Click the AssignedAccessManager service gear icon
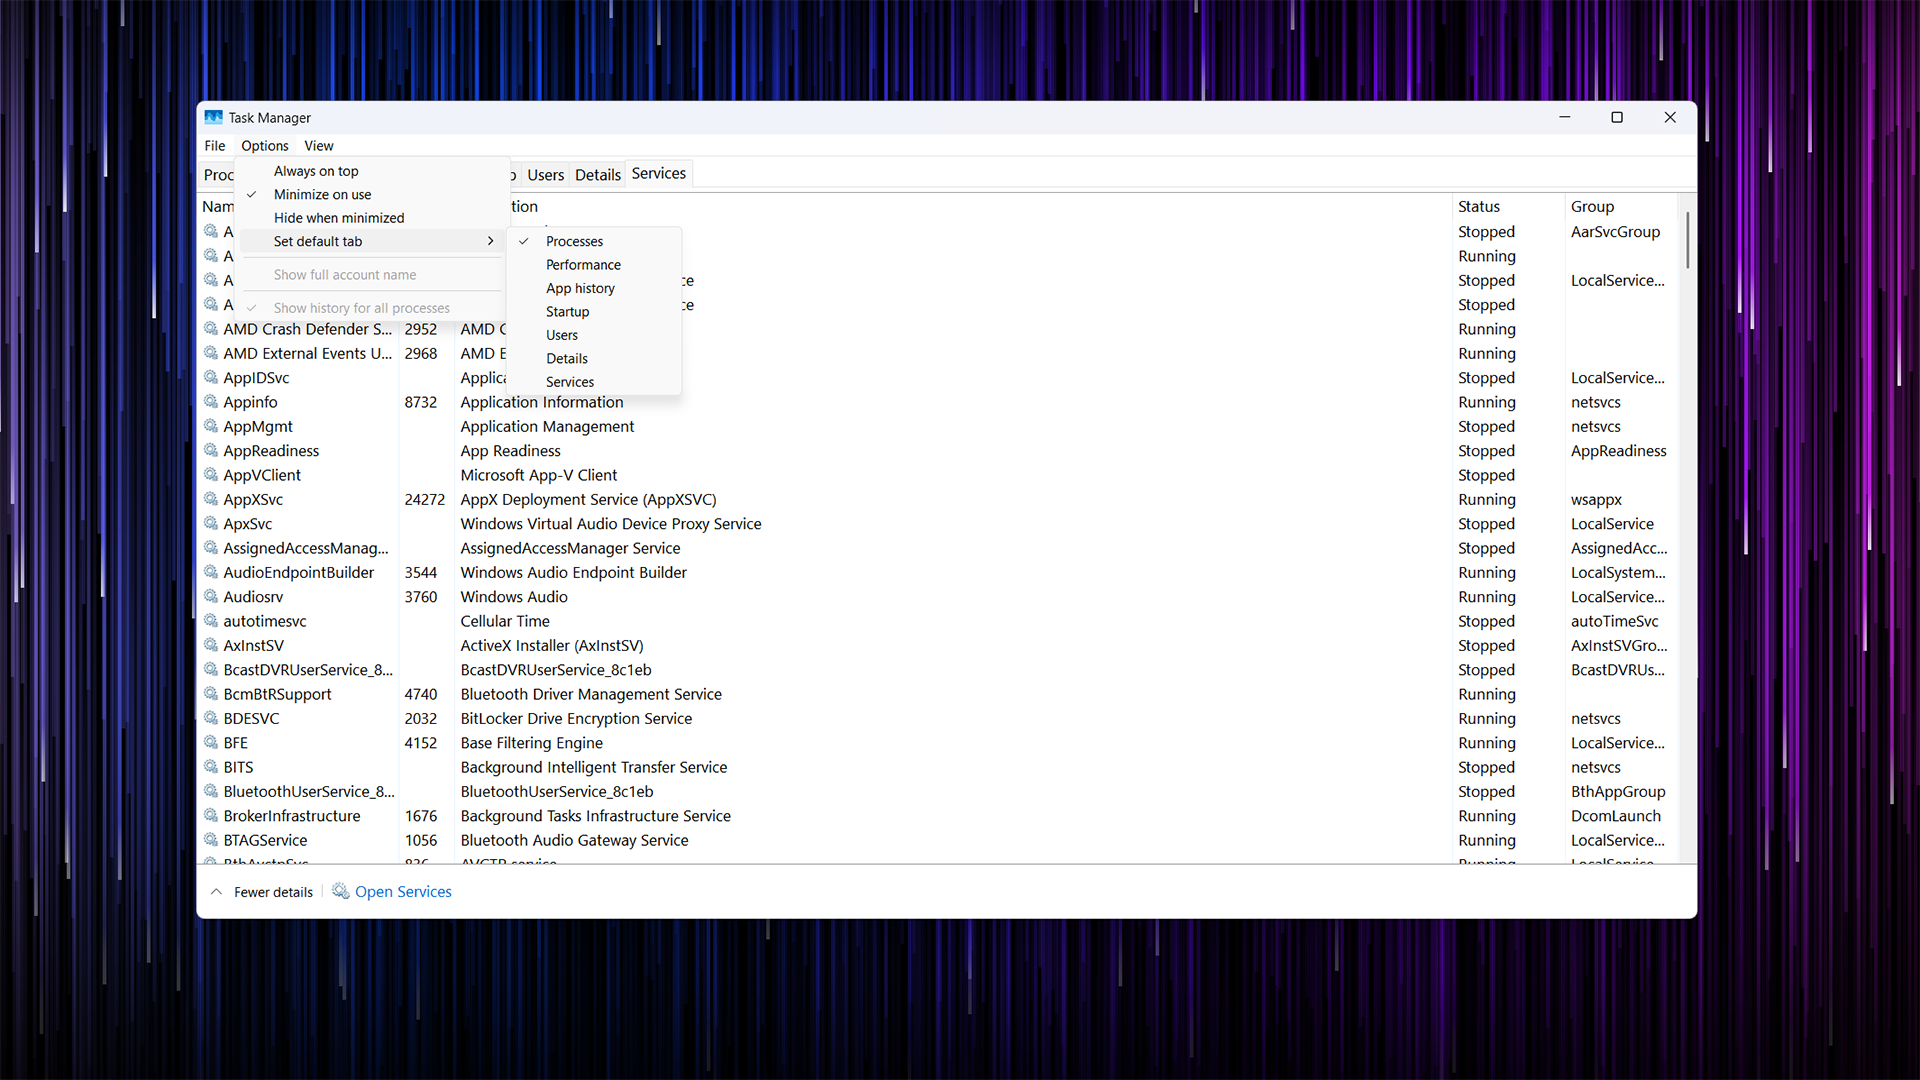Viewport: 1920px width, 1080px height. [211, 547]
